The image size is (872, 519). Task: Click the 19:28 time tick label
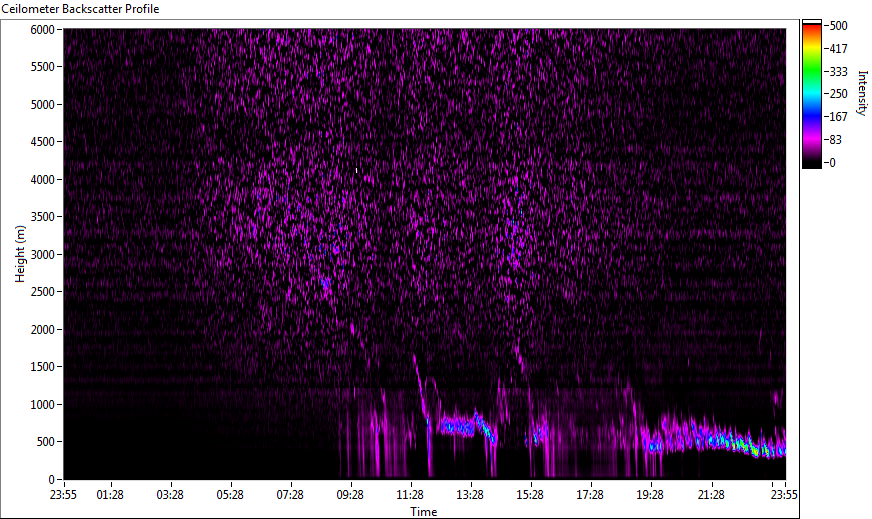coord(650,495)
